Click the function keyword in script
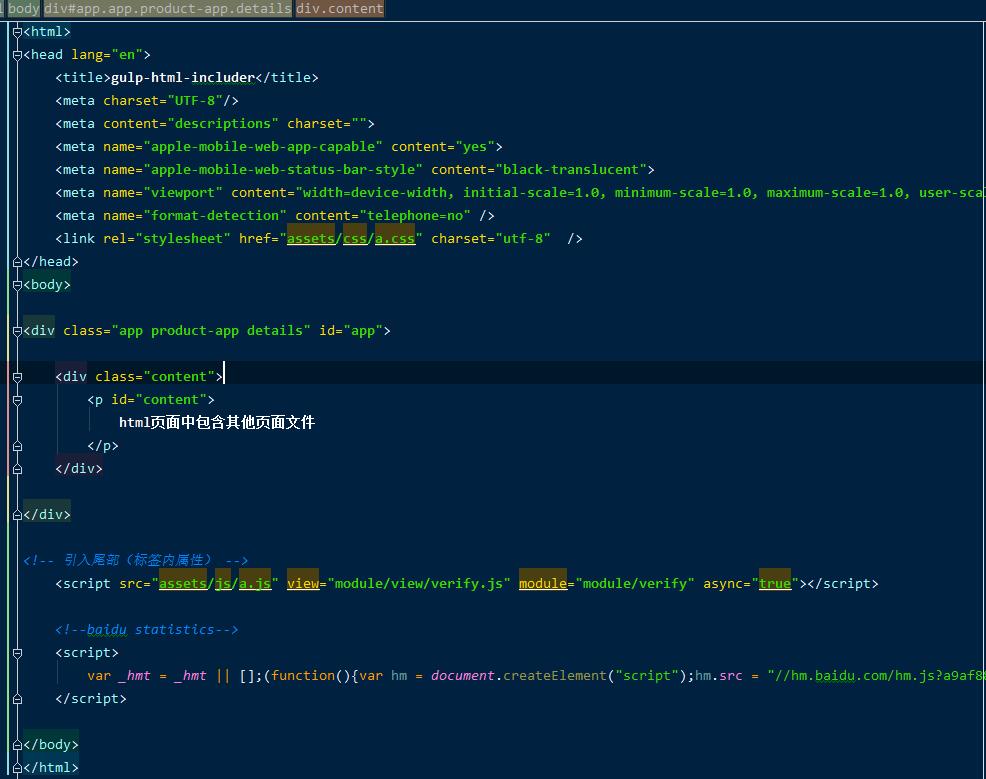Image resolution: width=986 pixels, height=779 pixels. click(x=302, y=675)
